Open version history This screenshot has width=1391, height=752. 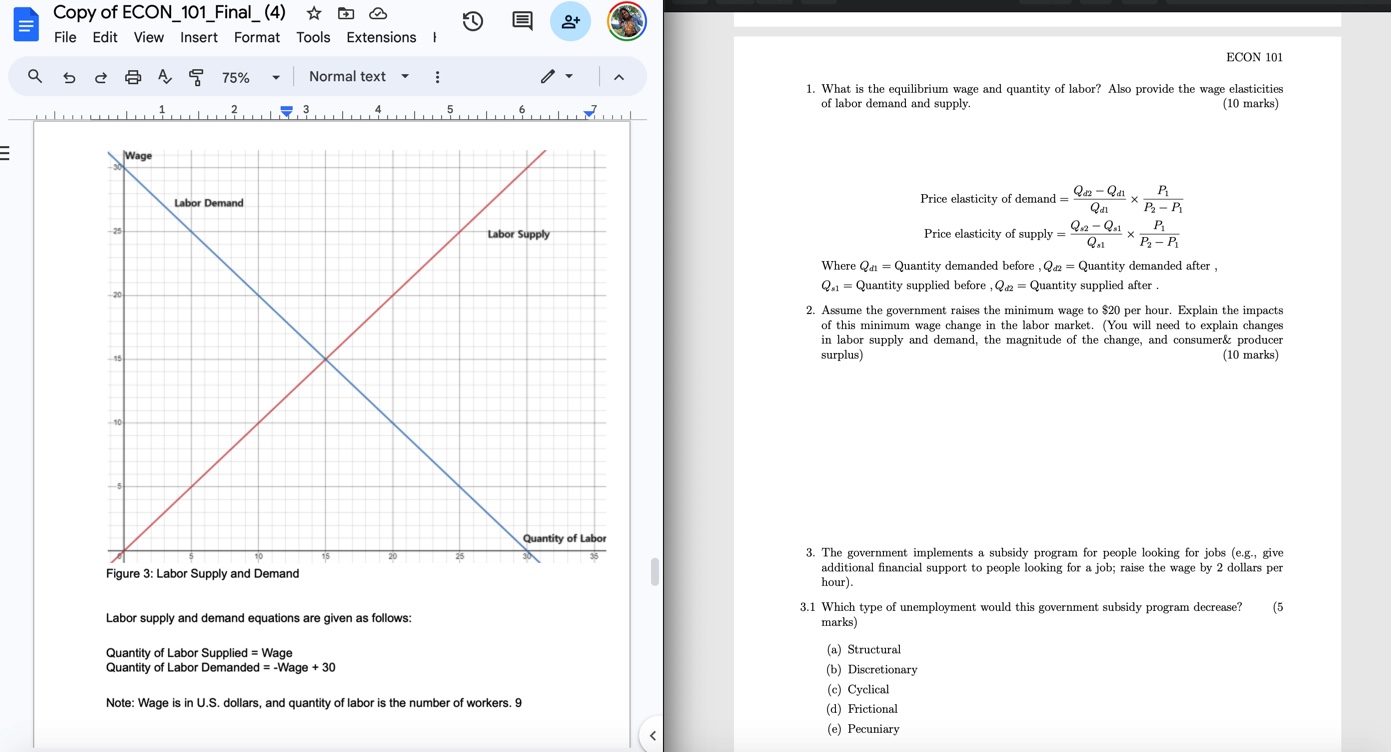coord(471,20)
